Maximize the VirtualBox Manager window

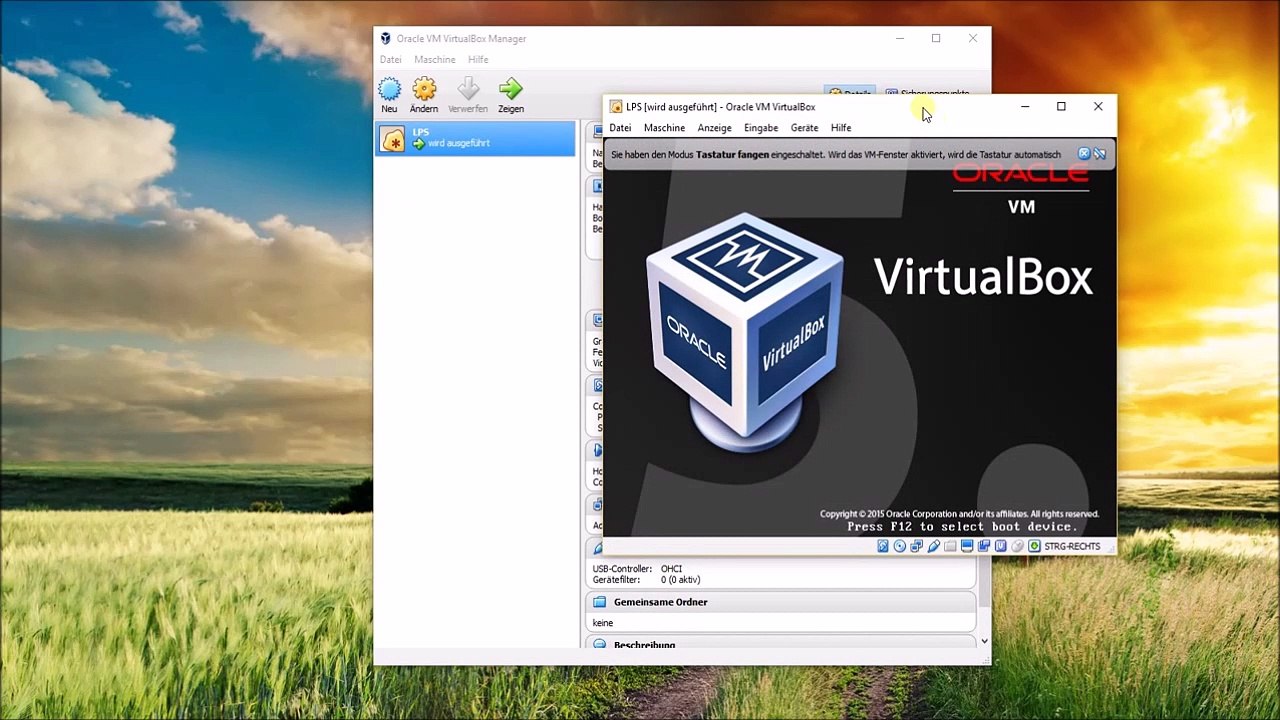tap(936, 39)
